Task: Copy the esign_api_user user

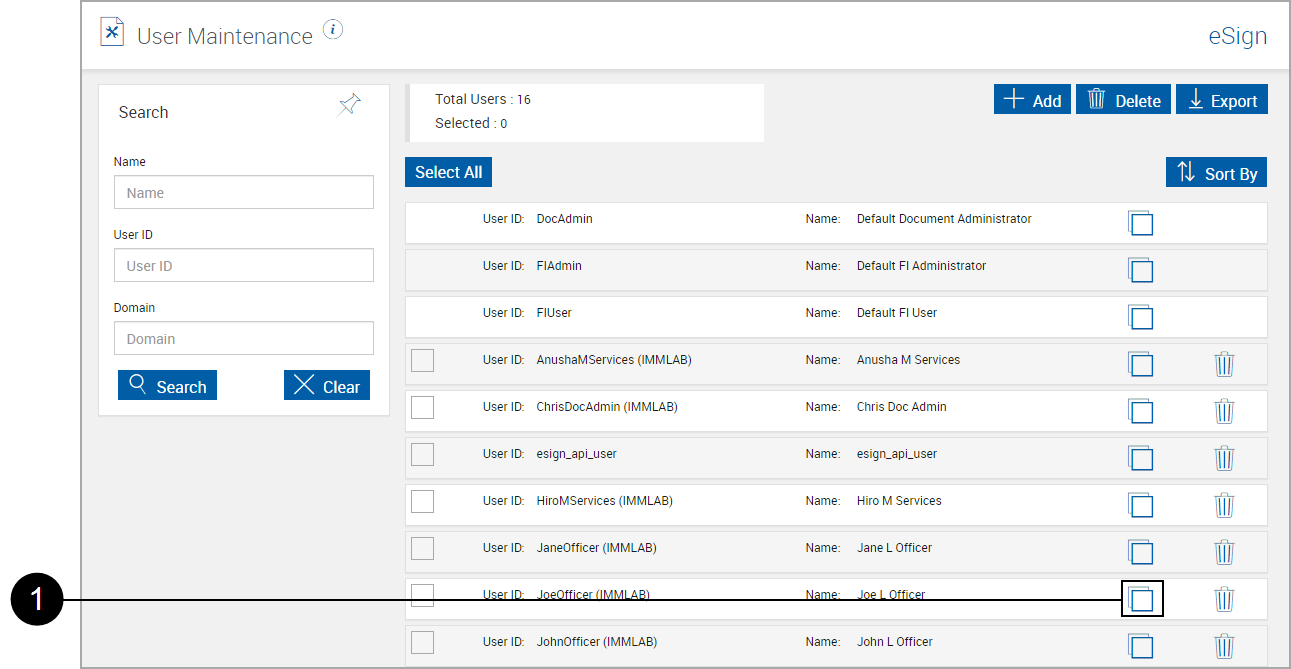Action: click(1140, 458)
